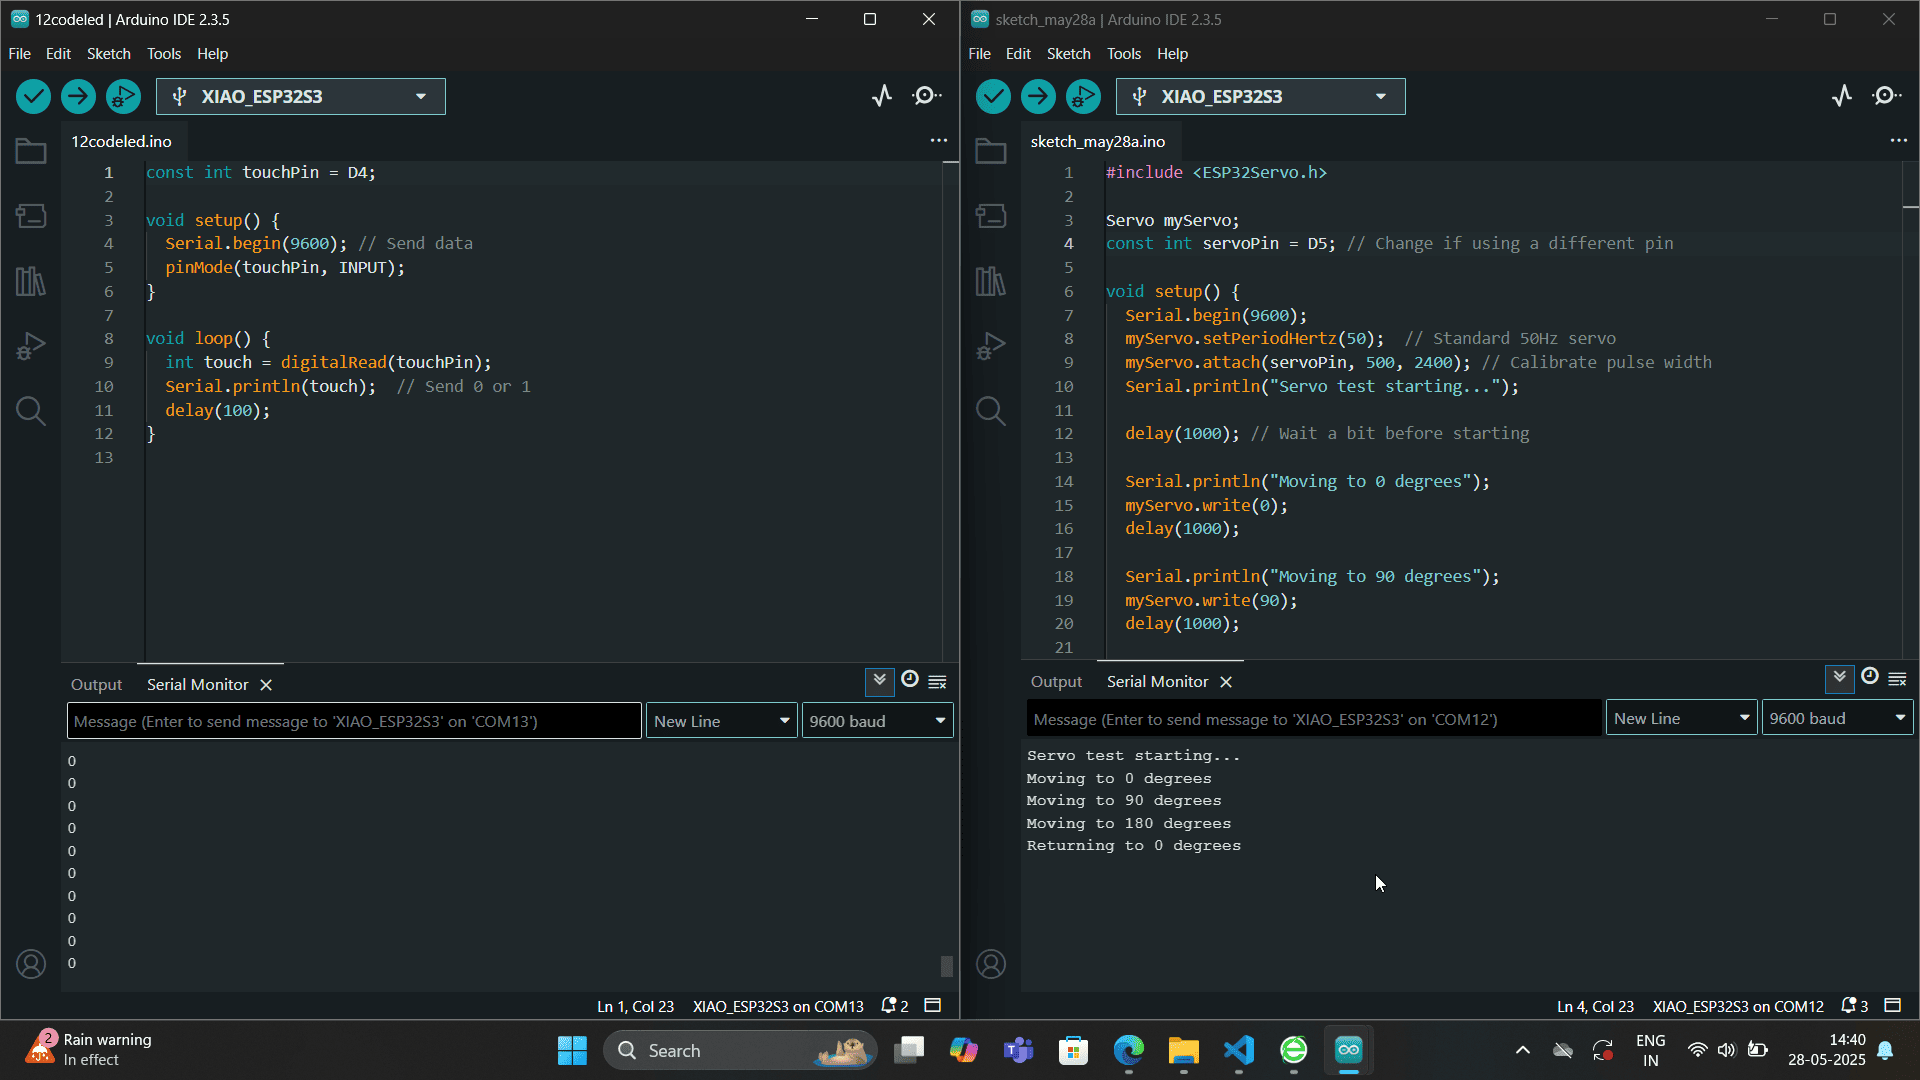The width and height of the screenshot is (1920, 1080).
Task: Clear output in COM12 serial monitor
Action: point(1897,679)
